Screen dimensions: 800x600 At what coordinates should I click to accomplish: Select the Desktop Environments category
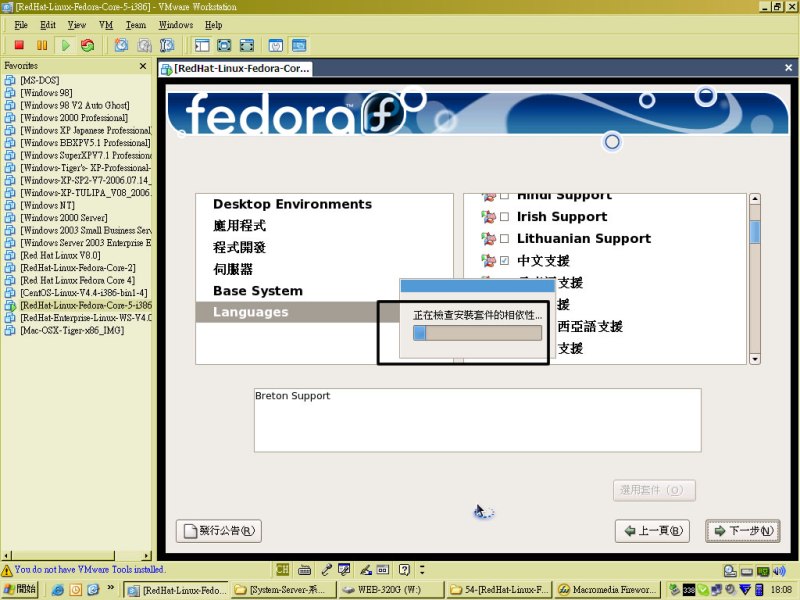(x=292, y=204)
